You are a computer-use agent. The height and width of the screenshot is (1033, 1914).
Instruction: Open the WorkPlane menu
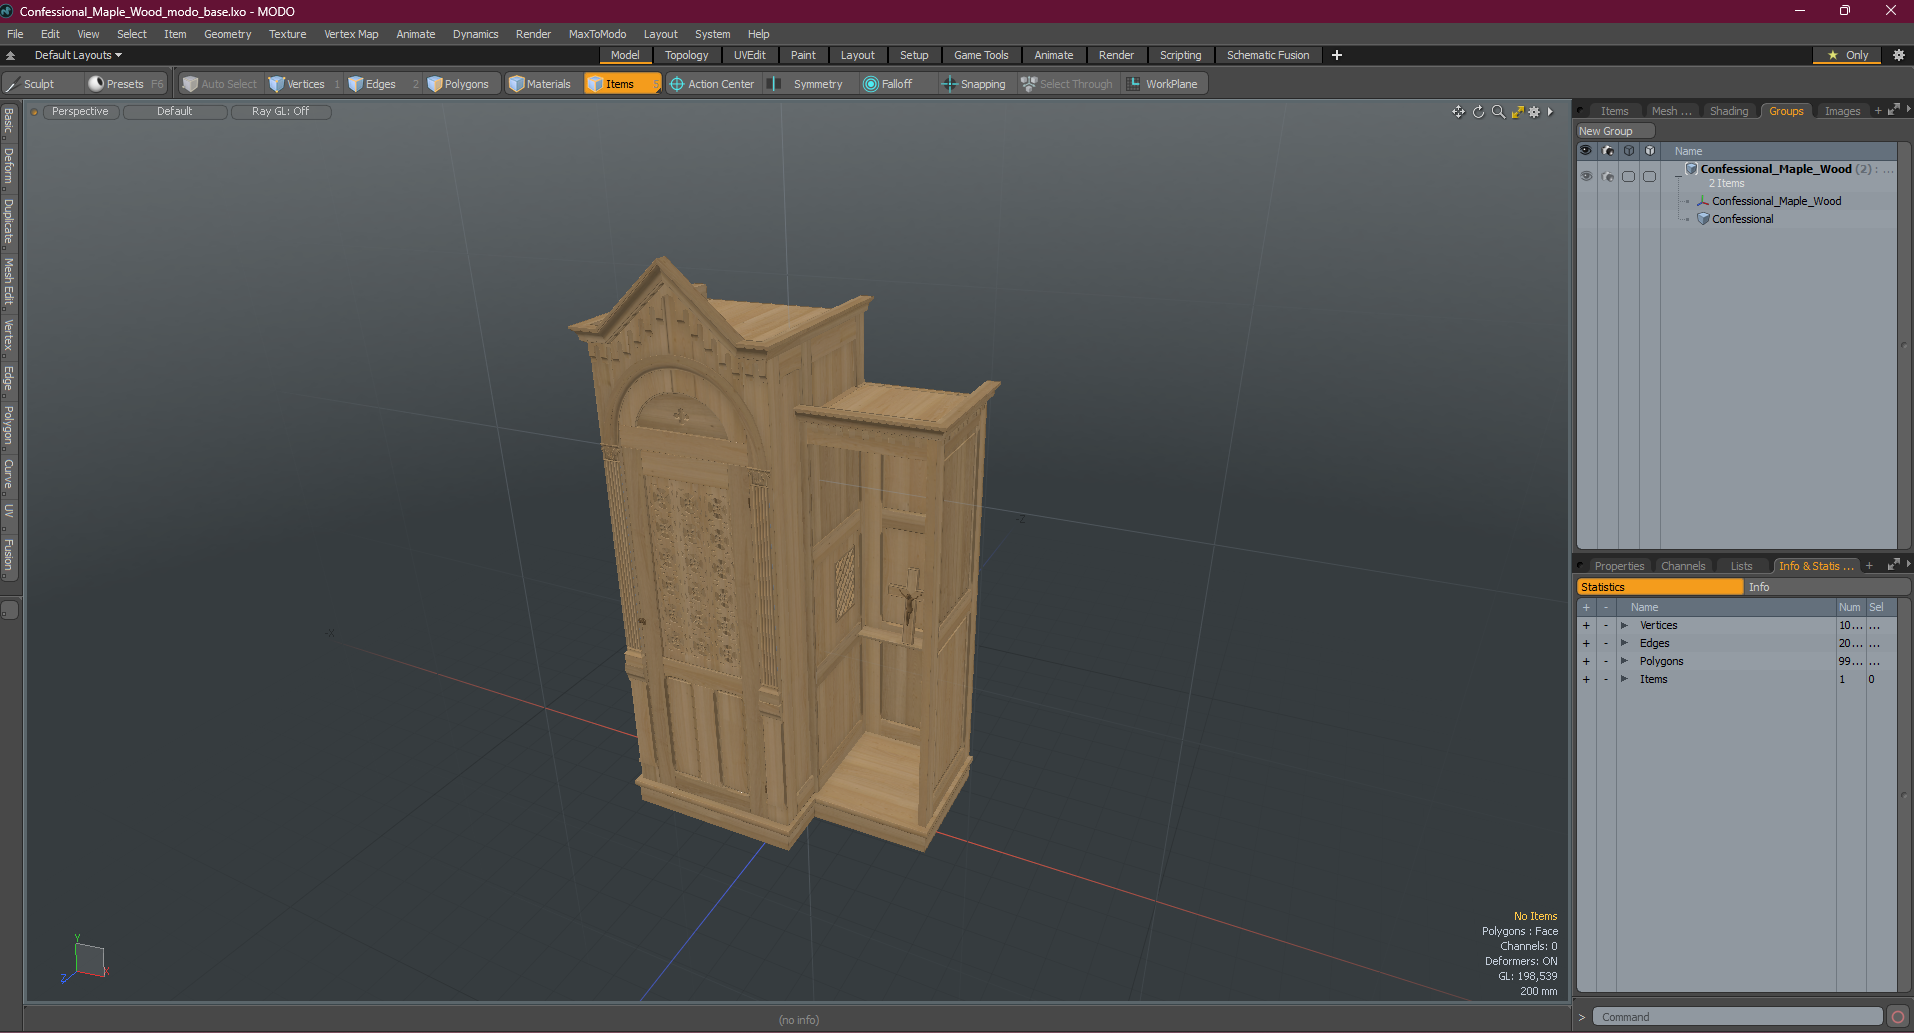point(1163,84)
